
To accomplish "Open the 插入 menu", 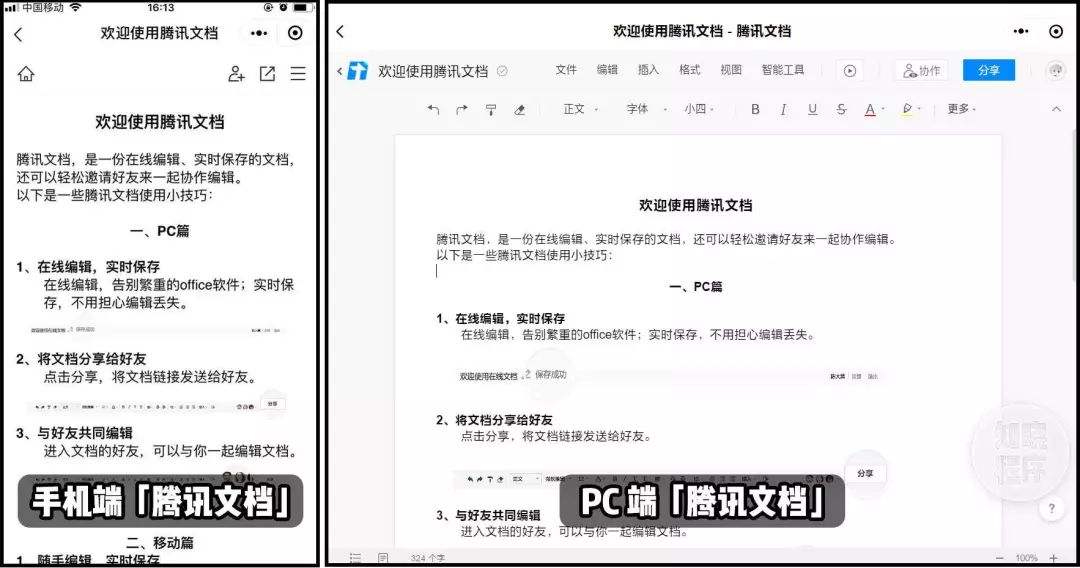I will tap(648, 70).
